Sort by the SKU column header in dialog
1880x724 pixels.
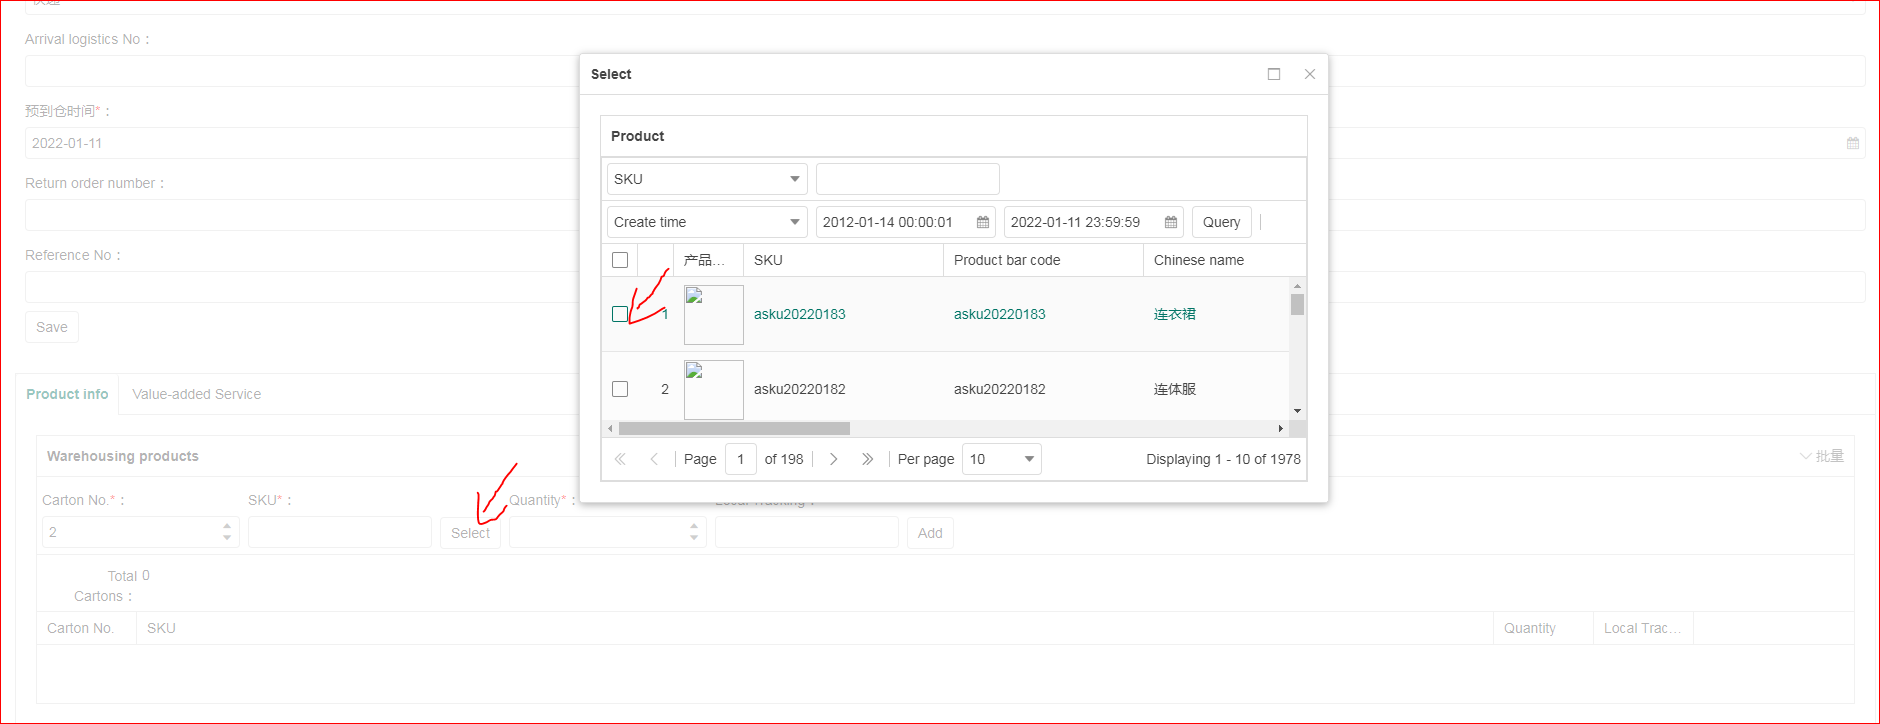[x=843, y=260]
